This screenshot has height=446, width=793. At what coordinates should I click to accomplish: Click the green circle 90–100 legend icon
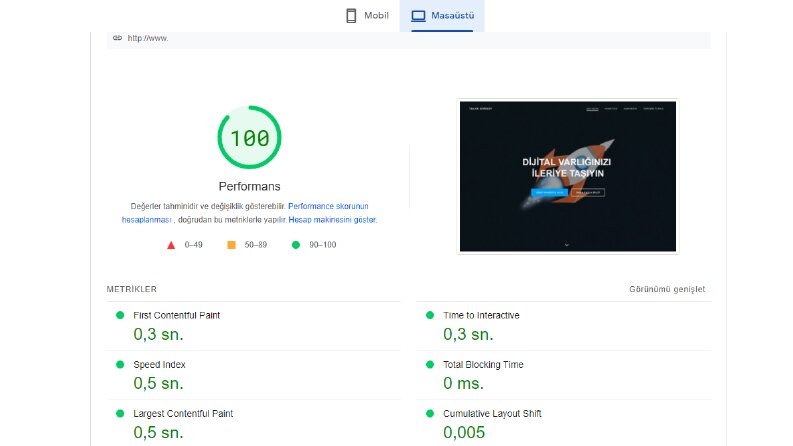(296, 245)
